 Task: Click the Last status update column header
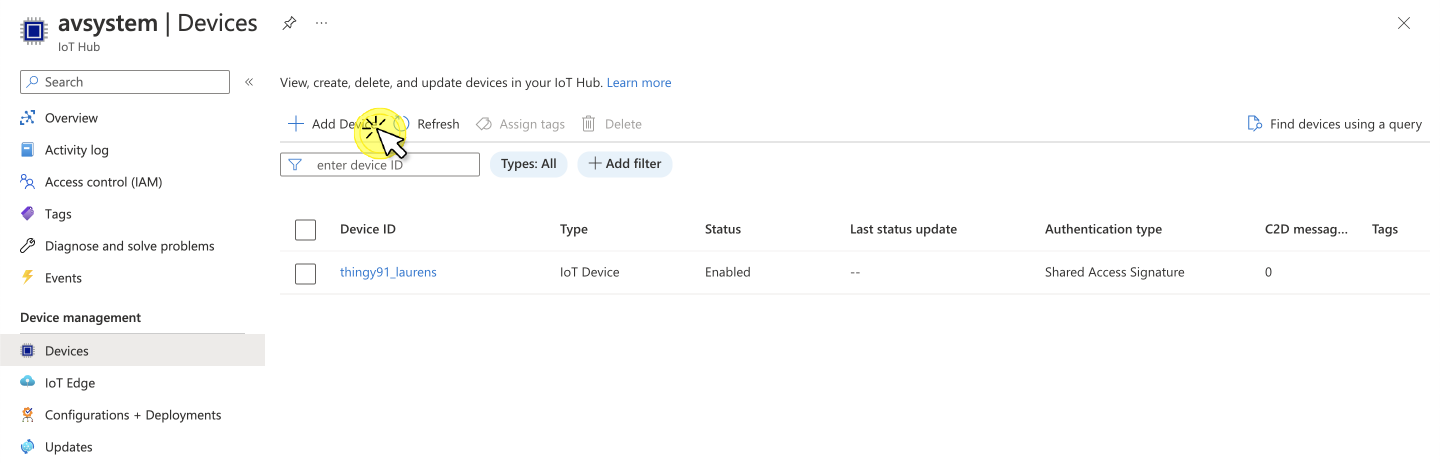(x=903, y=229)
